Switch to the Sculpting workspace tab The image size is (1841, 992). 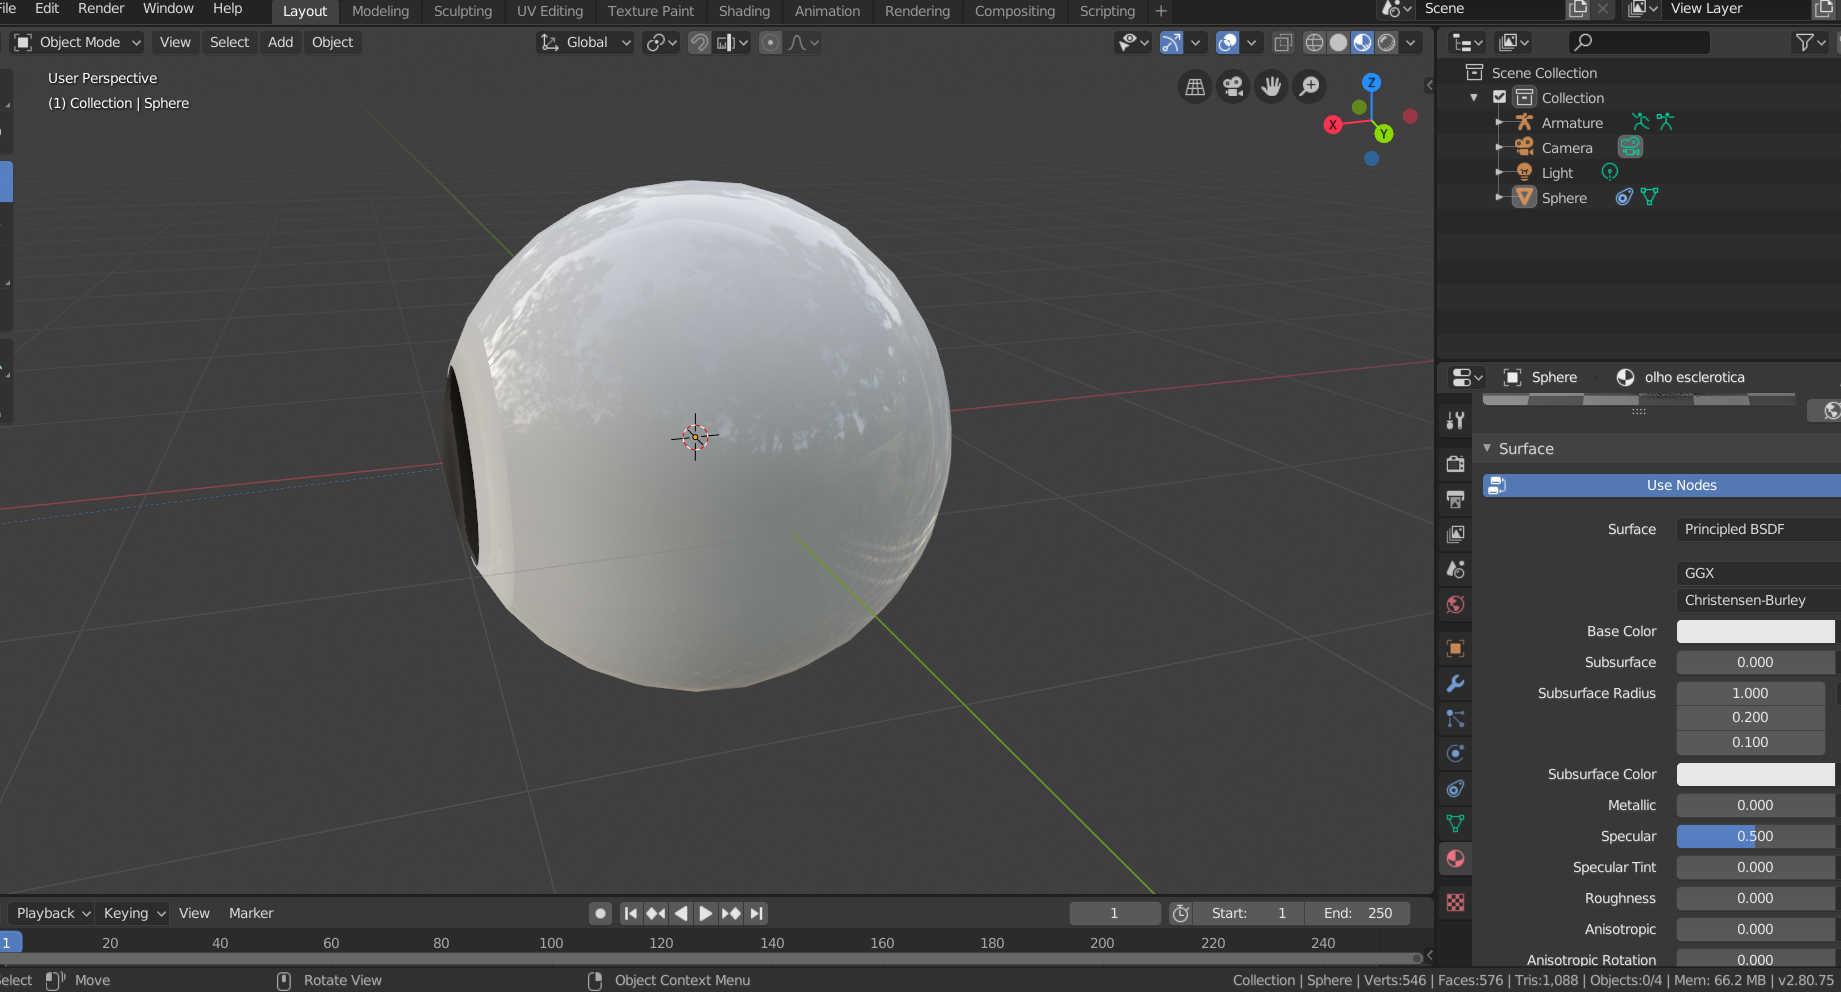pyautogui.click(x=463, y=11)
